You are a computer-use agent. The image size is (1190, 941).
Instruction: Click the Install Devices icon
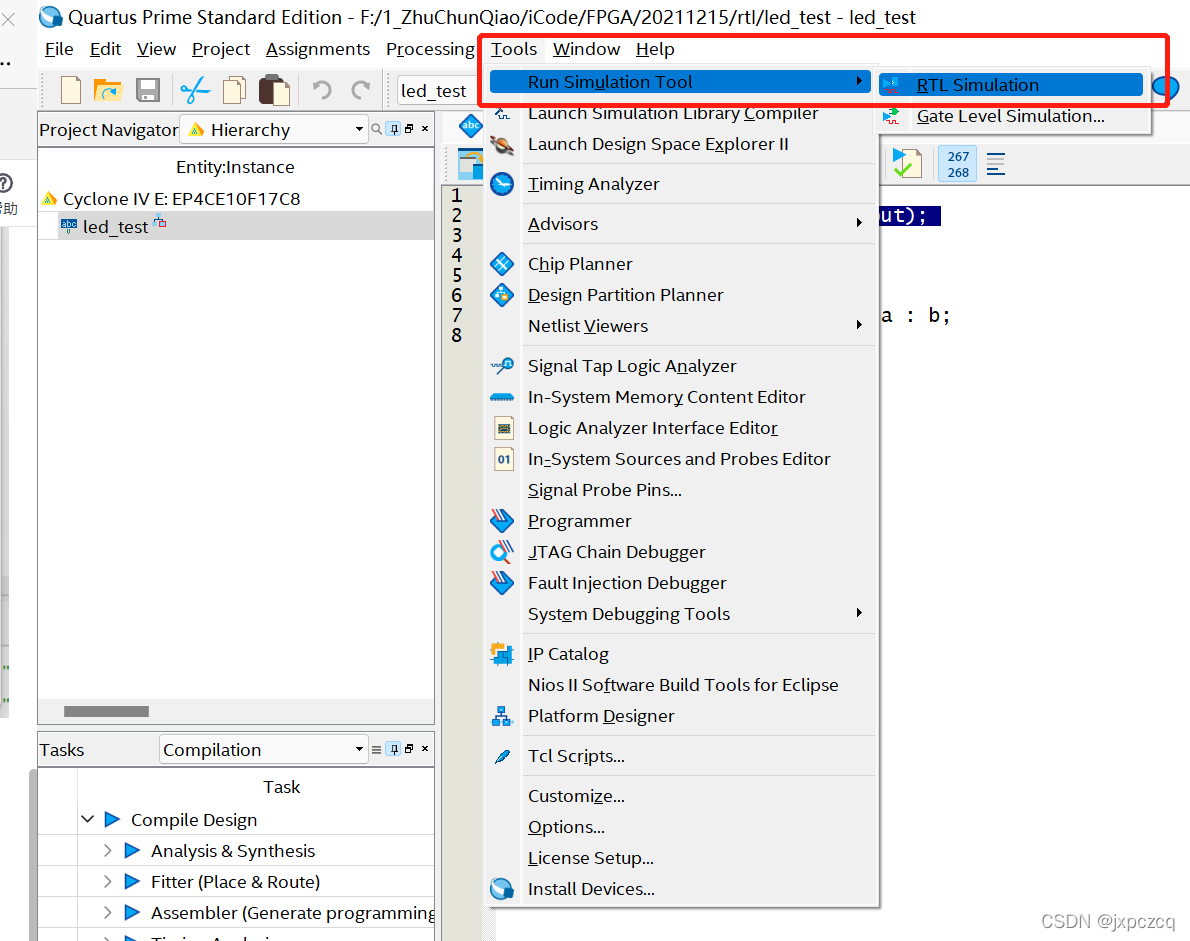502,889
